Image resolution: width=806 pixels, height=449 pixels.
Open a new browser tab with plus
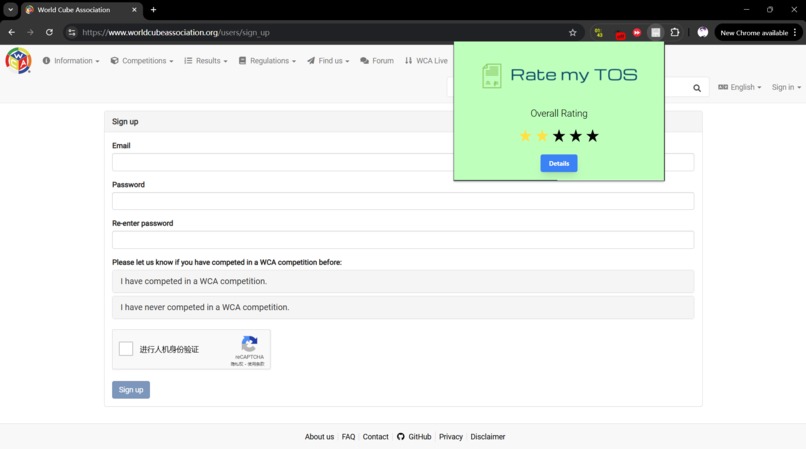pos(153,9)
